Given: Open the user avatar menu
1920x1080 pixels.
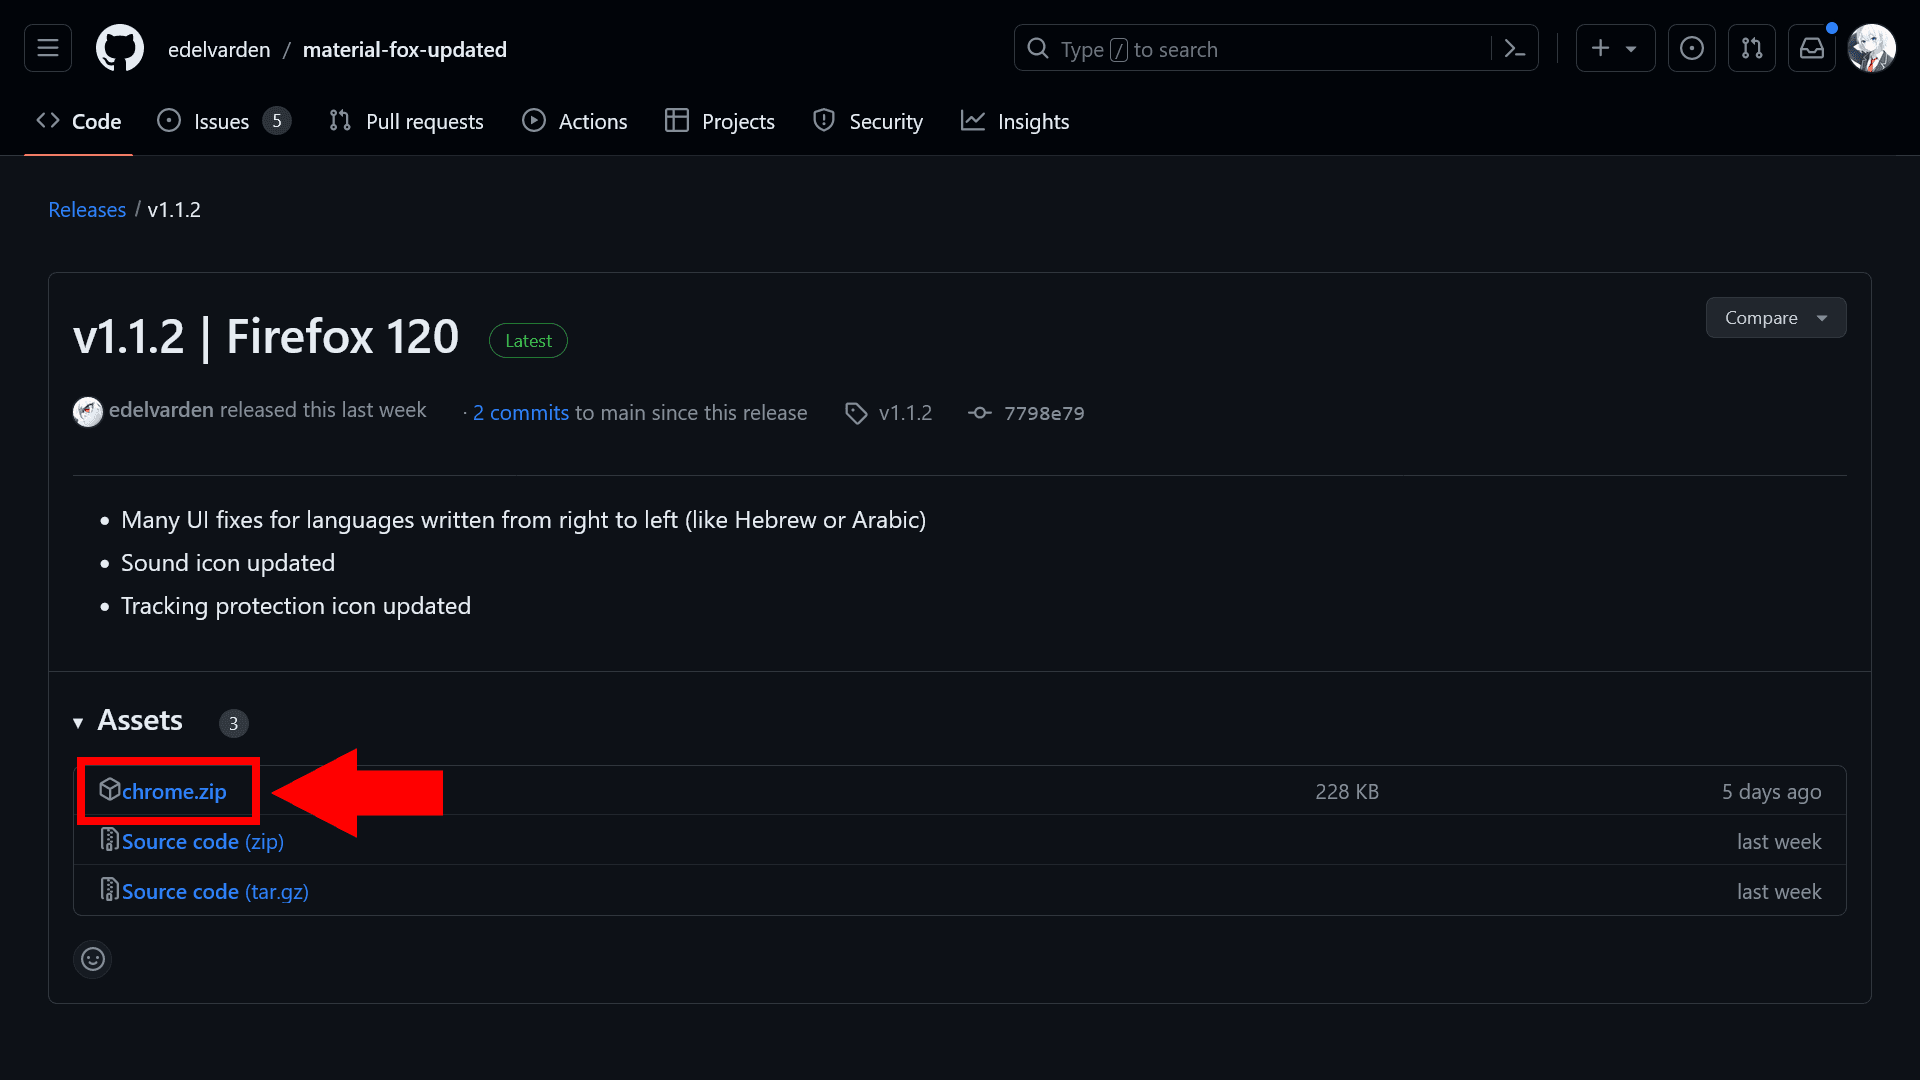Looking at the screenshot, I should point(1872,48).
